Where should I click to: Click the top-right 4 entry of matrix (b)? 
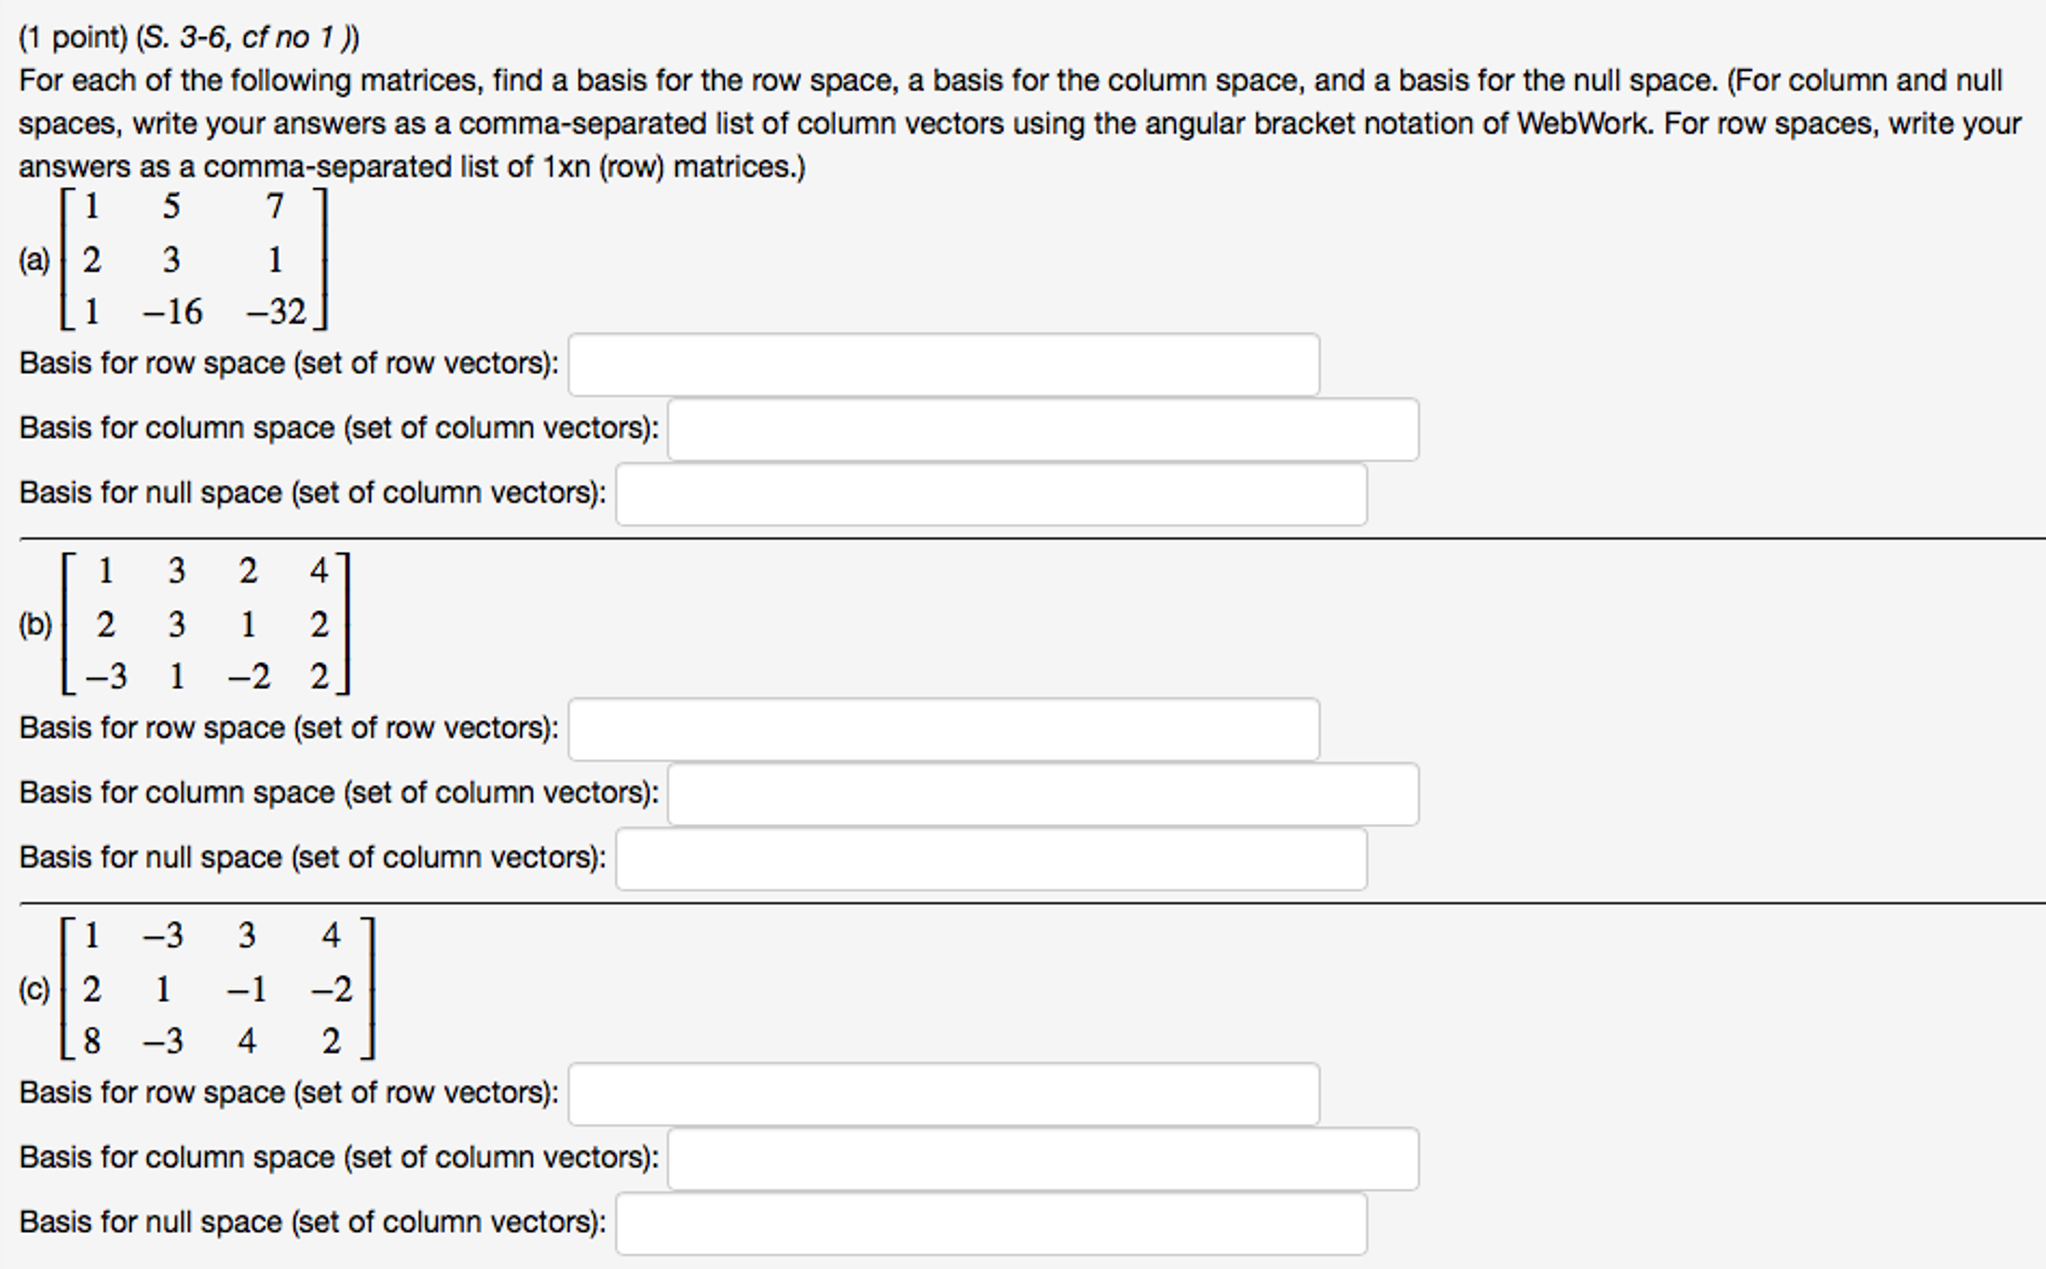(x=319, y=571)
